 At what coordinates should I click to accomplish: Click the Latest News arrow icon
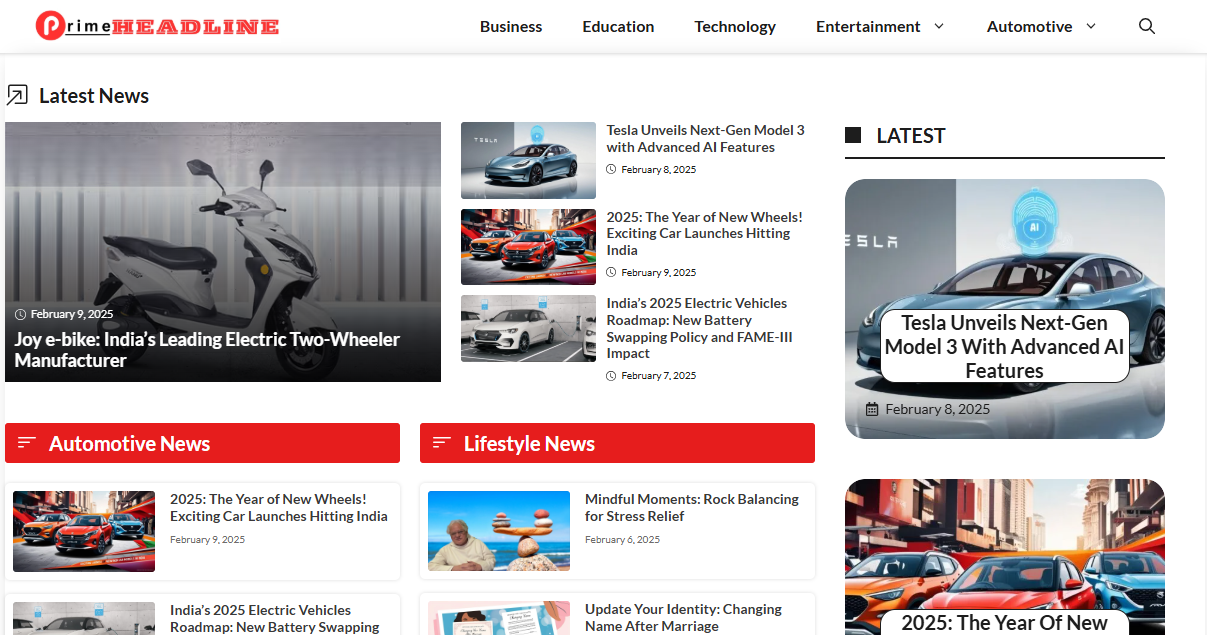(17, 96)
